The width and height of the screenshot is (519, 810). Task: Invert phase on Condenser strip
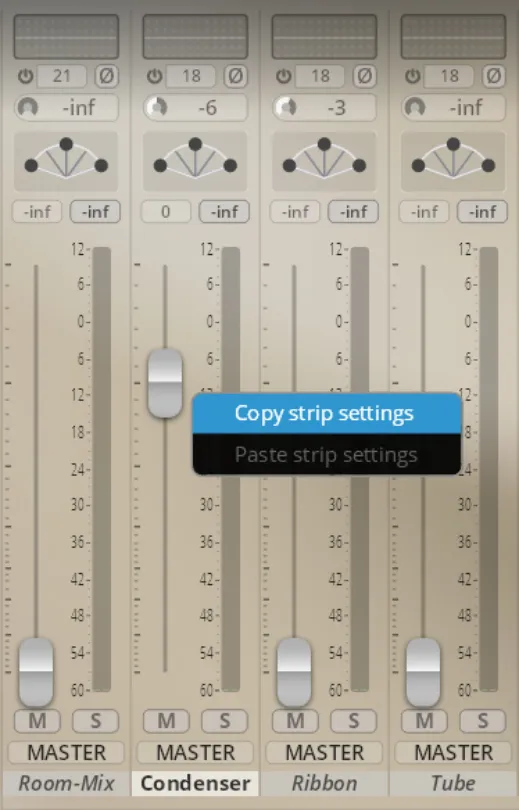235,76
